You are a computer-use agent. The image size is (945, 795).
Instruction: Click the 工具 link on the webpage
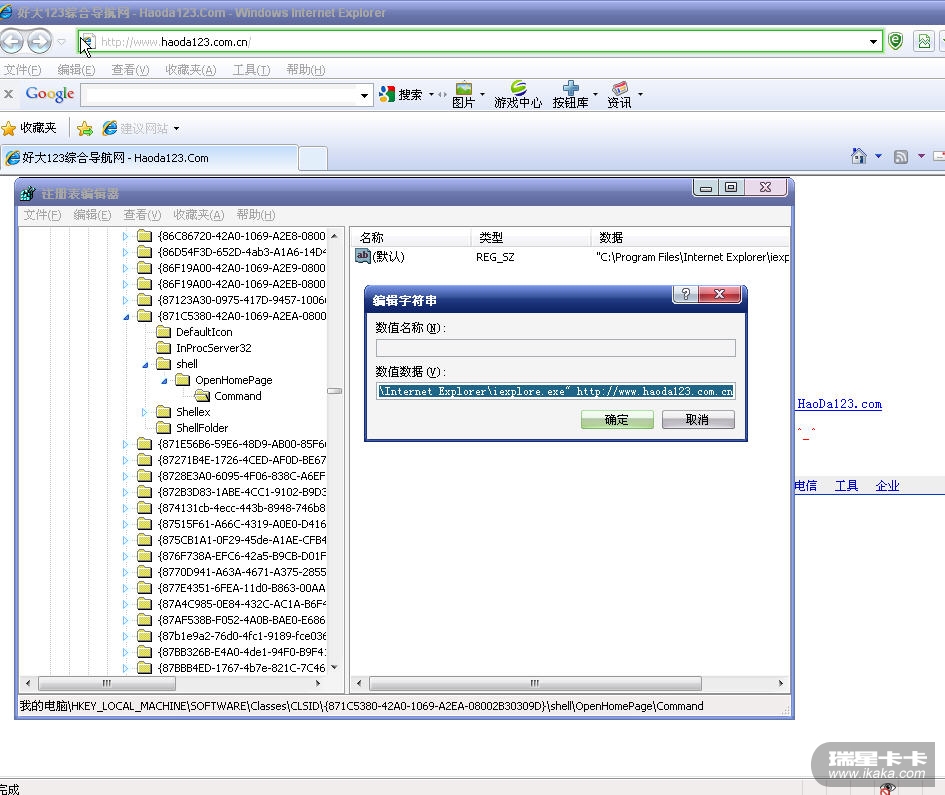tap(846, 485)
